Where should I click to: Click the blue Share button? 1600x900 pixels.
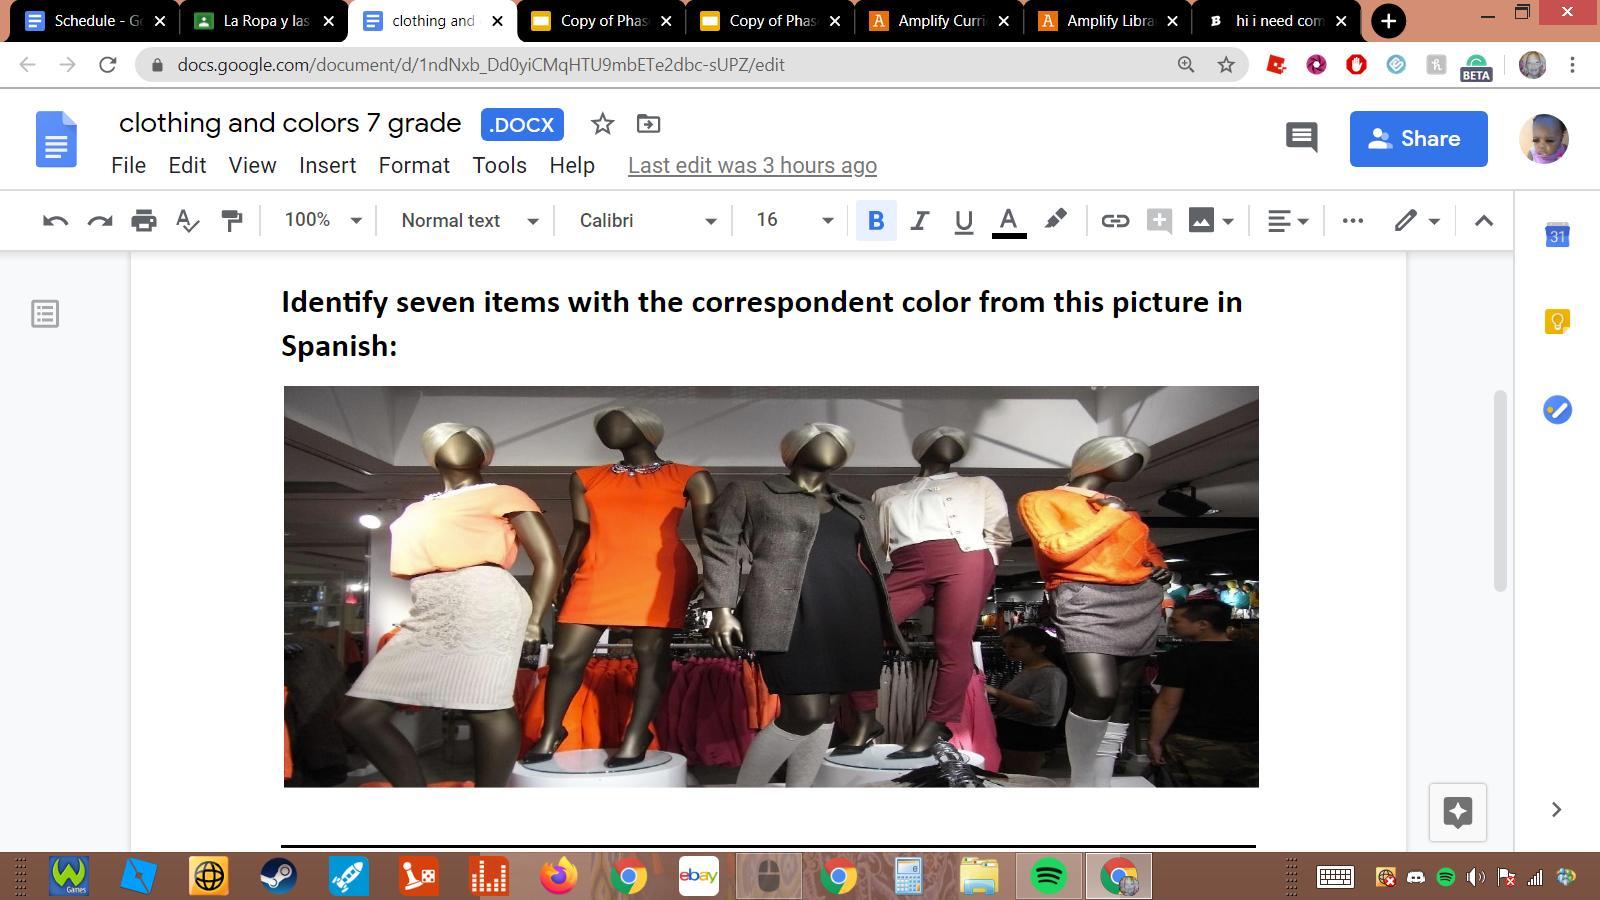[1418, 139]
